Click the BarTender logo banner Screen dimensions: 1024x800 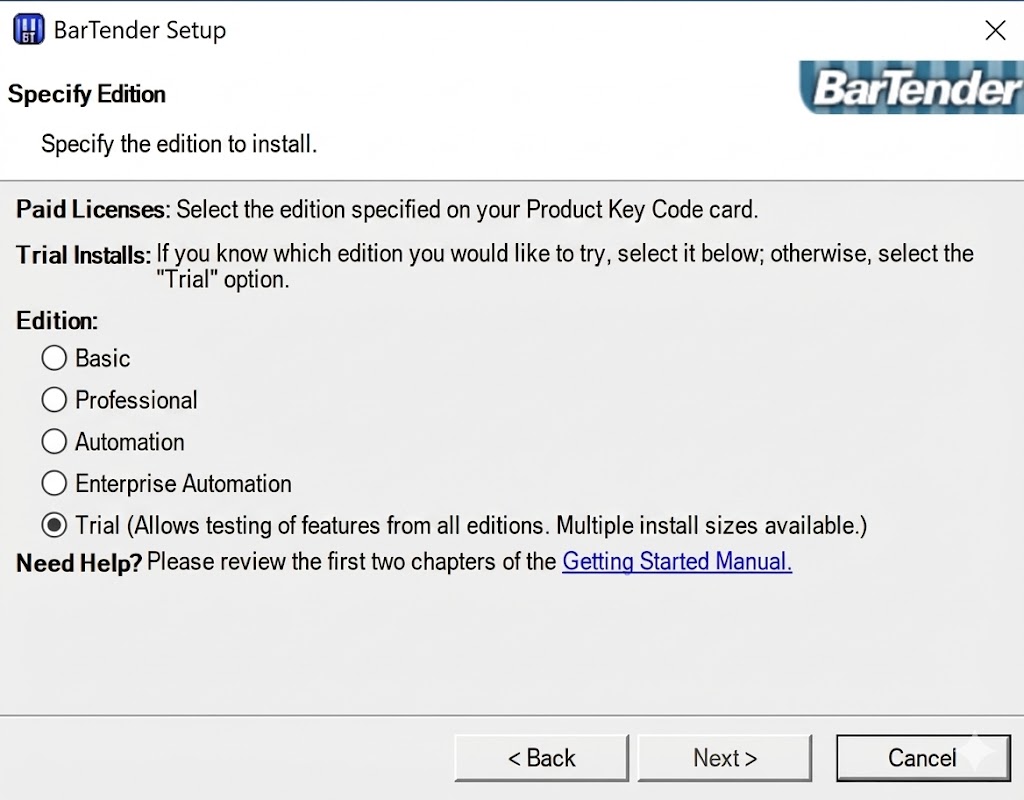click(x=912, y=88)
